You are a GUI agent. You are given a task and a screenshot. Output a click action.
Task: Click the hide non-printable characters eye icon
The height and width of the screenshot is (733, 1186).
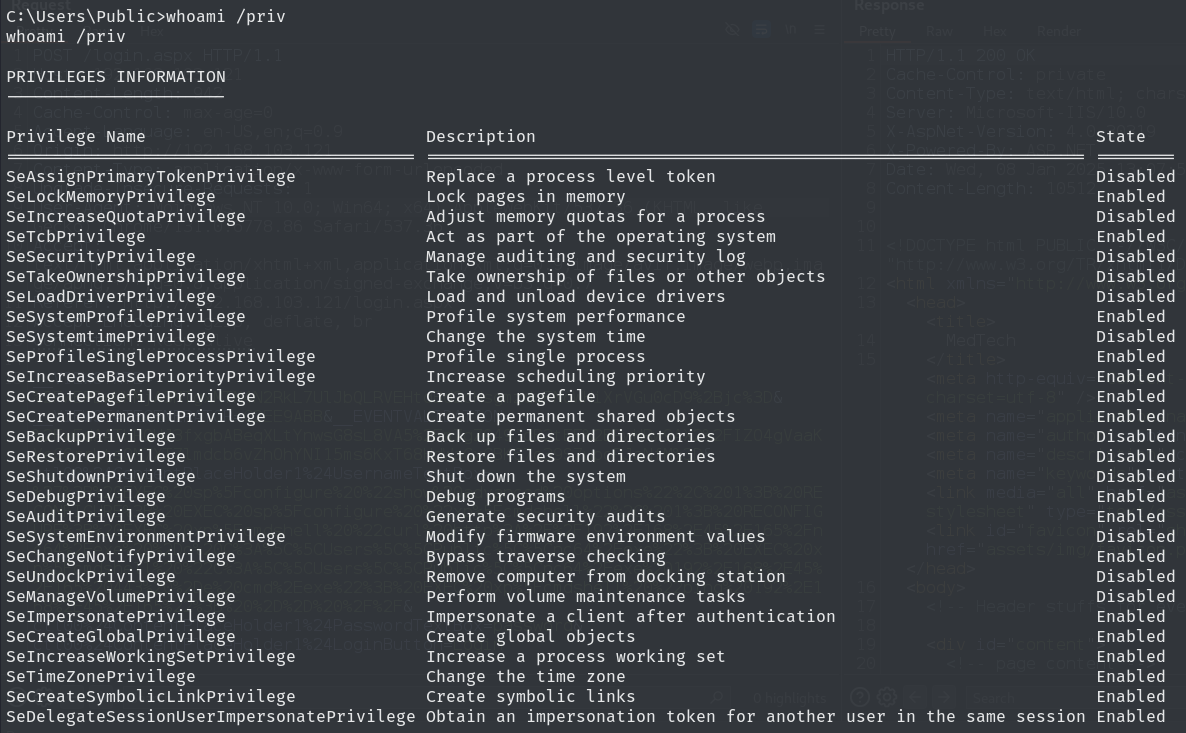click(734, 30)
